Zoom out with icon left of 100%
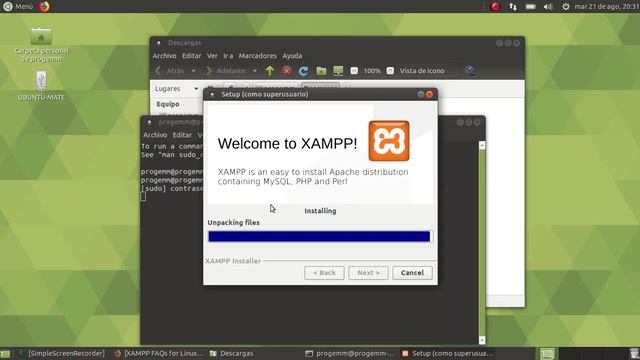This screenshot has height=360, width=640. [x=354, y=71]
